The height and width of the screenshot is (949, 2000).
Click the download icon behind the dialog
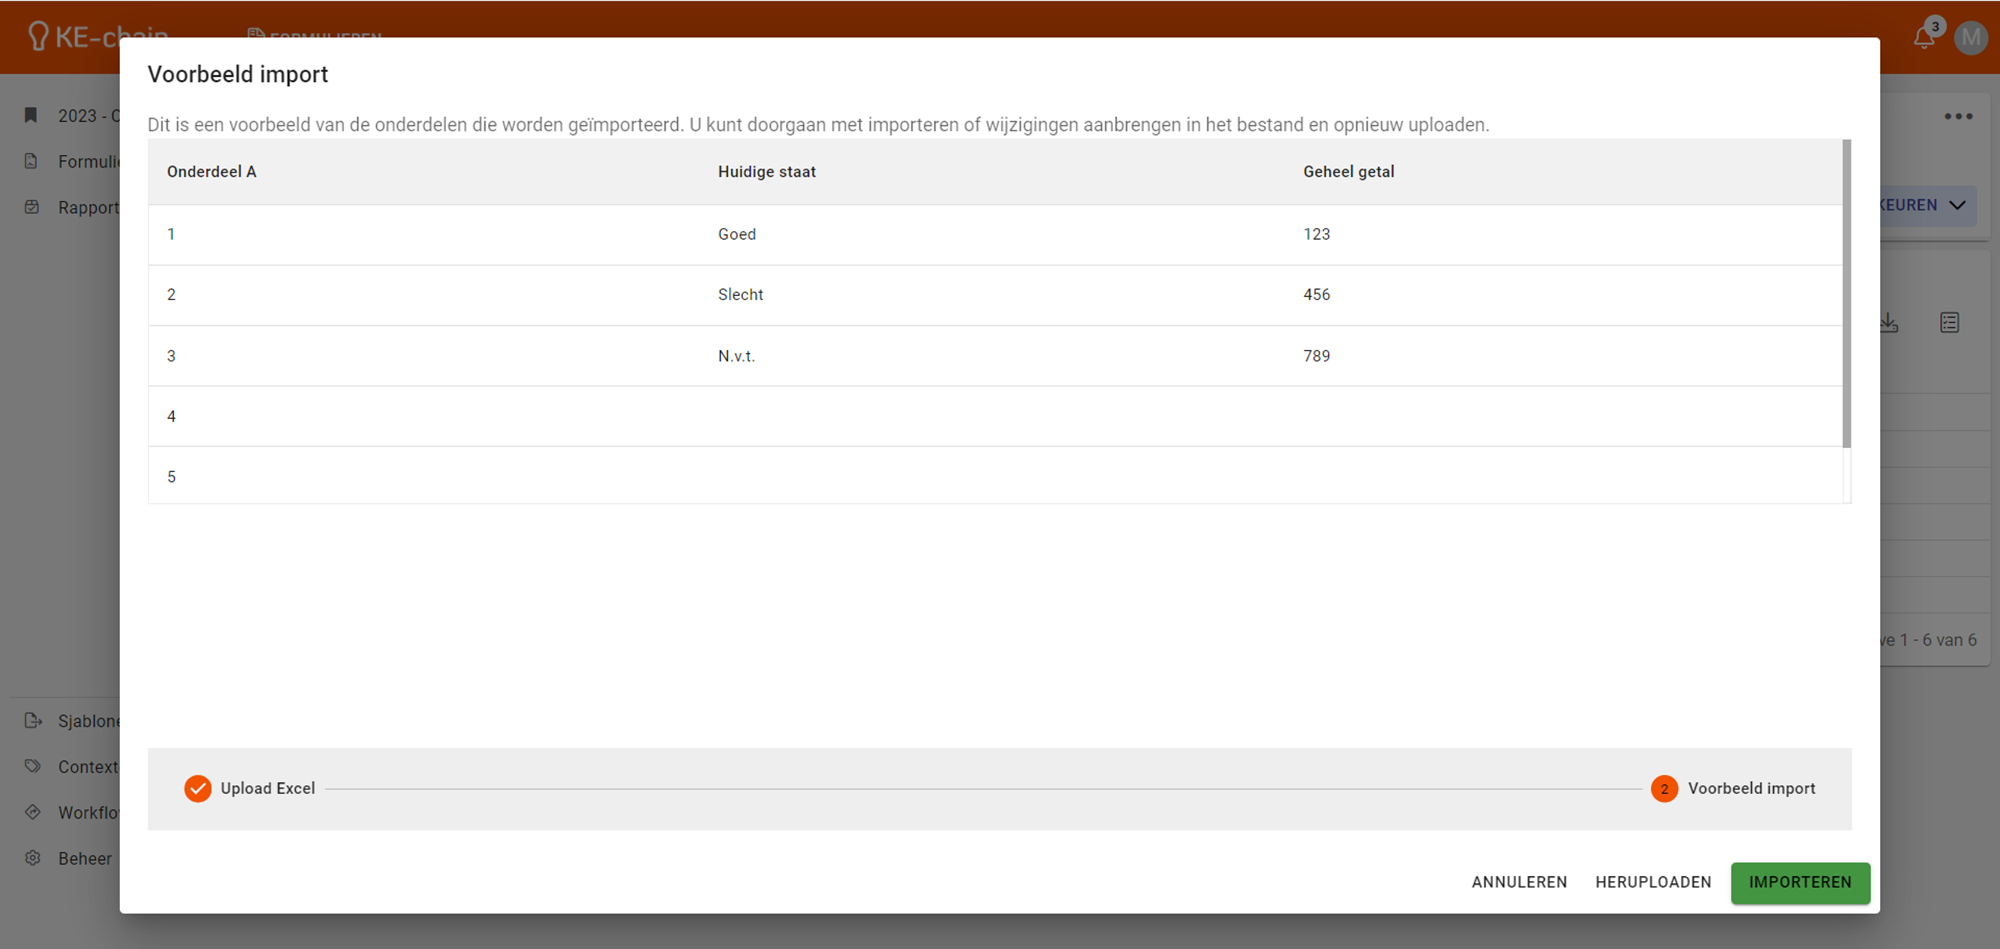click(1889, 322)
